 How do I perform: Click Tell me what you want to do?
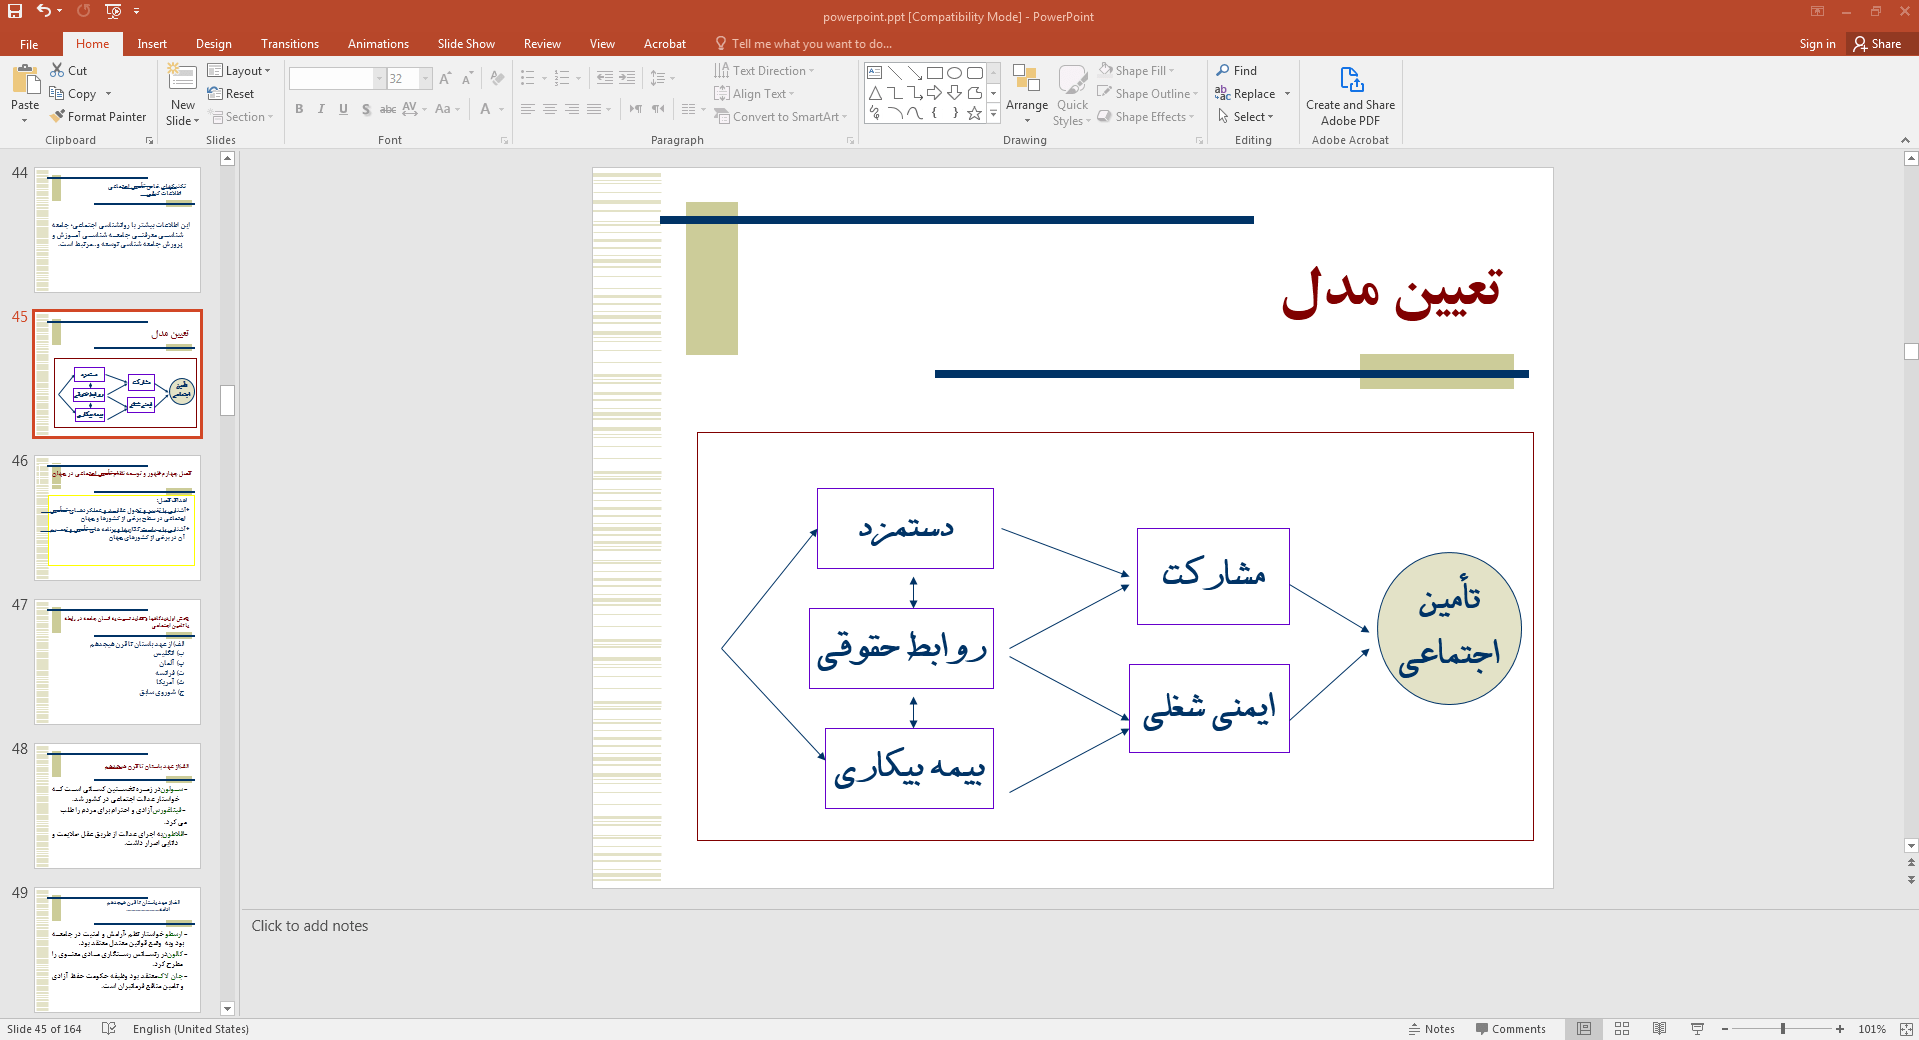803,44
